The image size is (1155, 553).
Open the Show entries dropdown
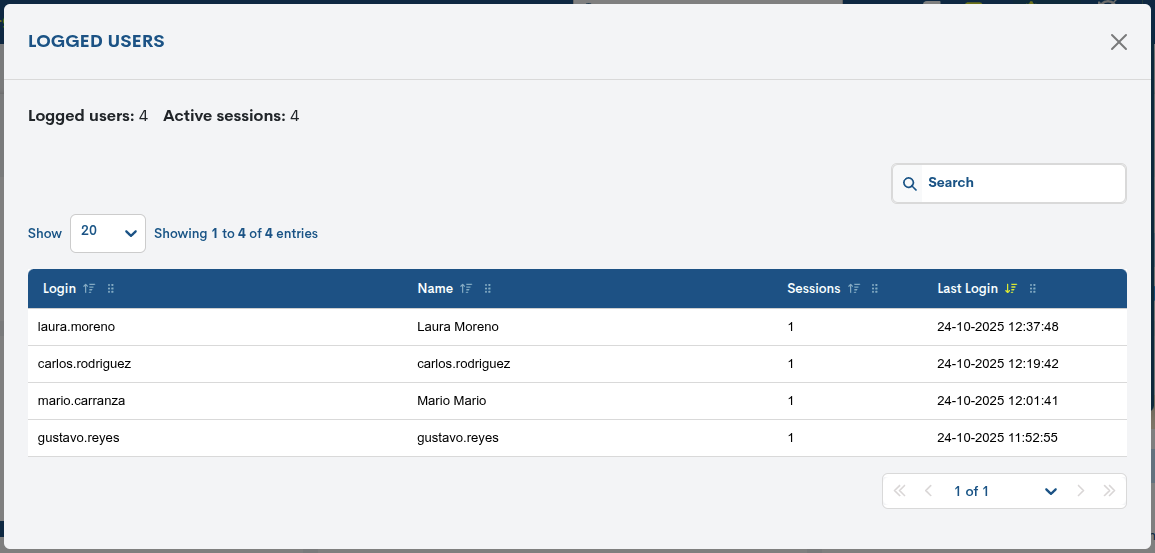(x=108, y=233)
